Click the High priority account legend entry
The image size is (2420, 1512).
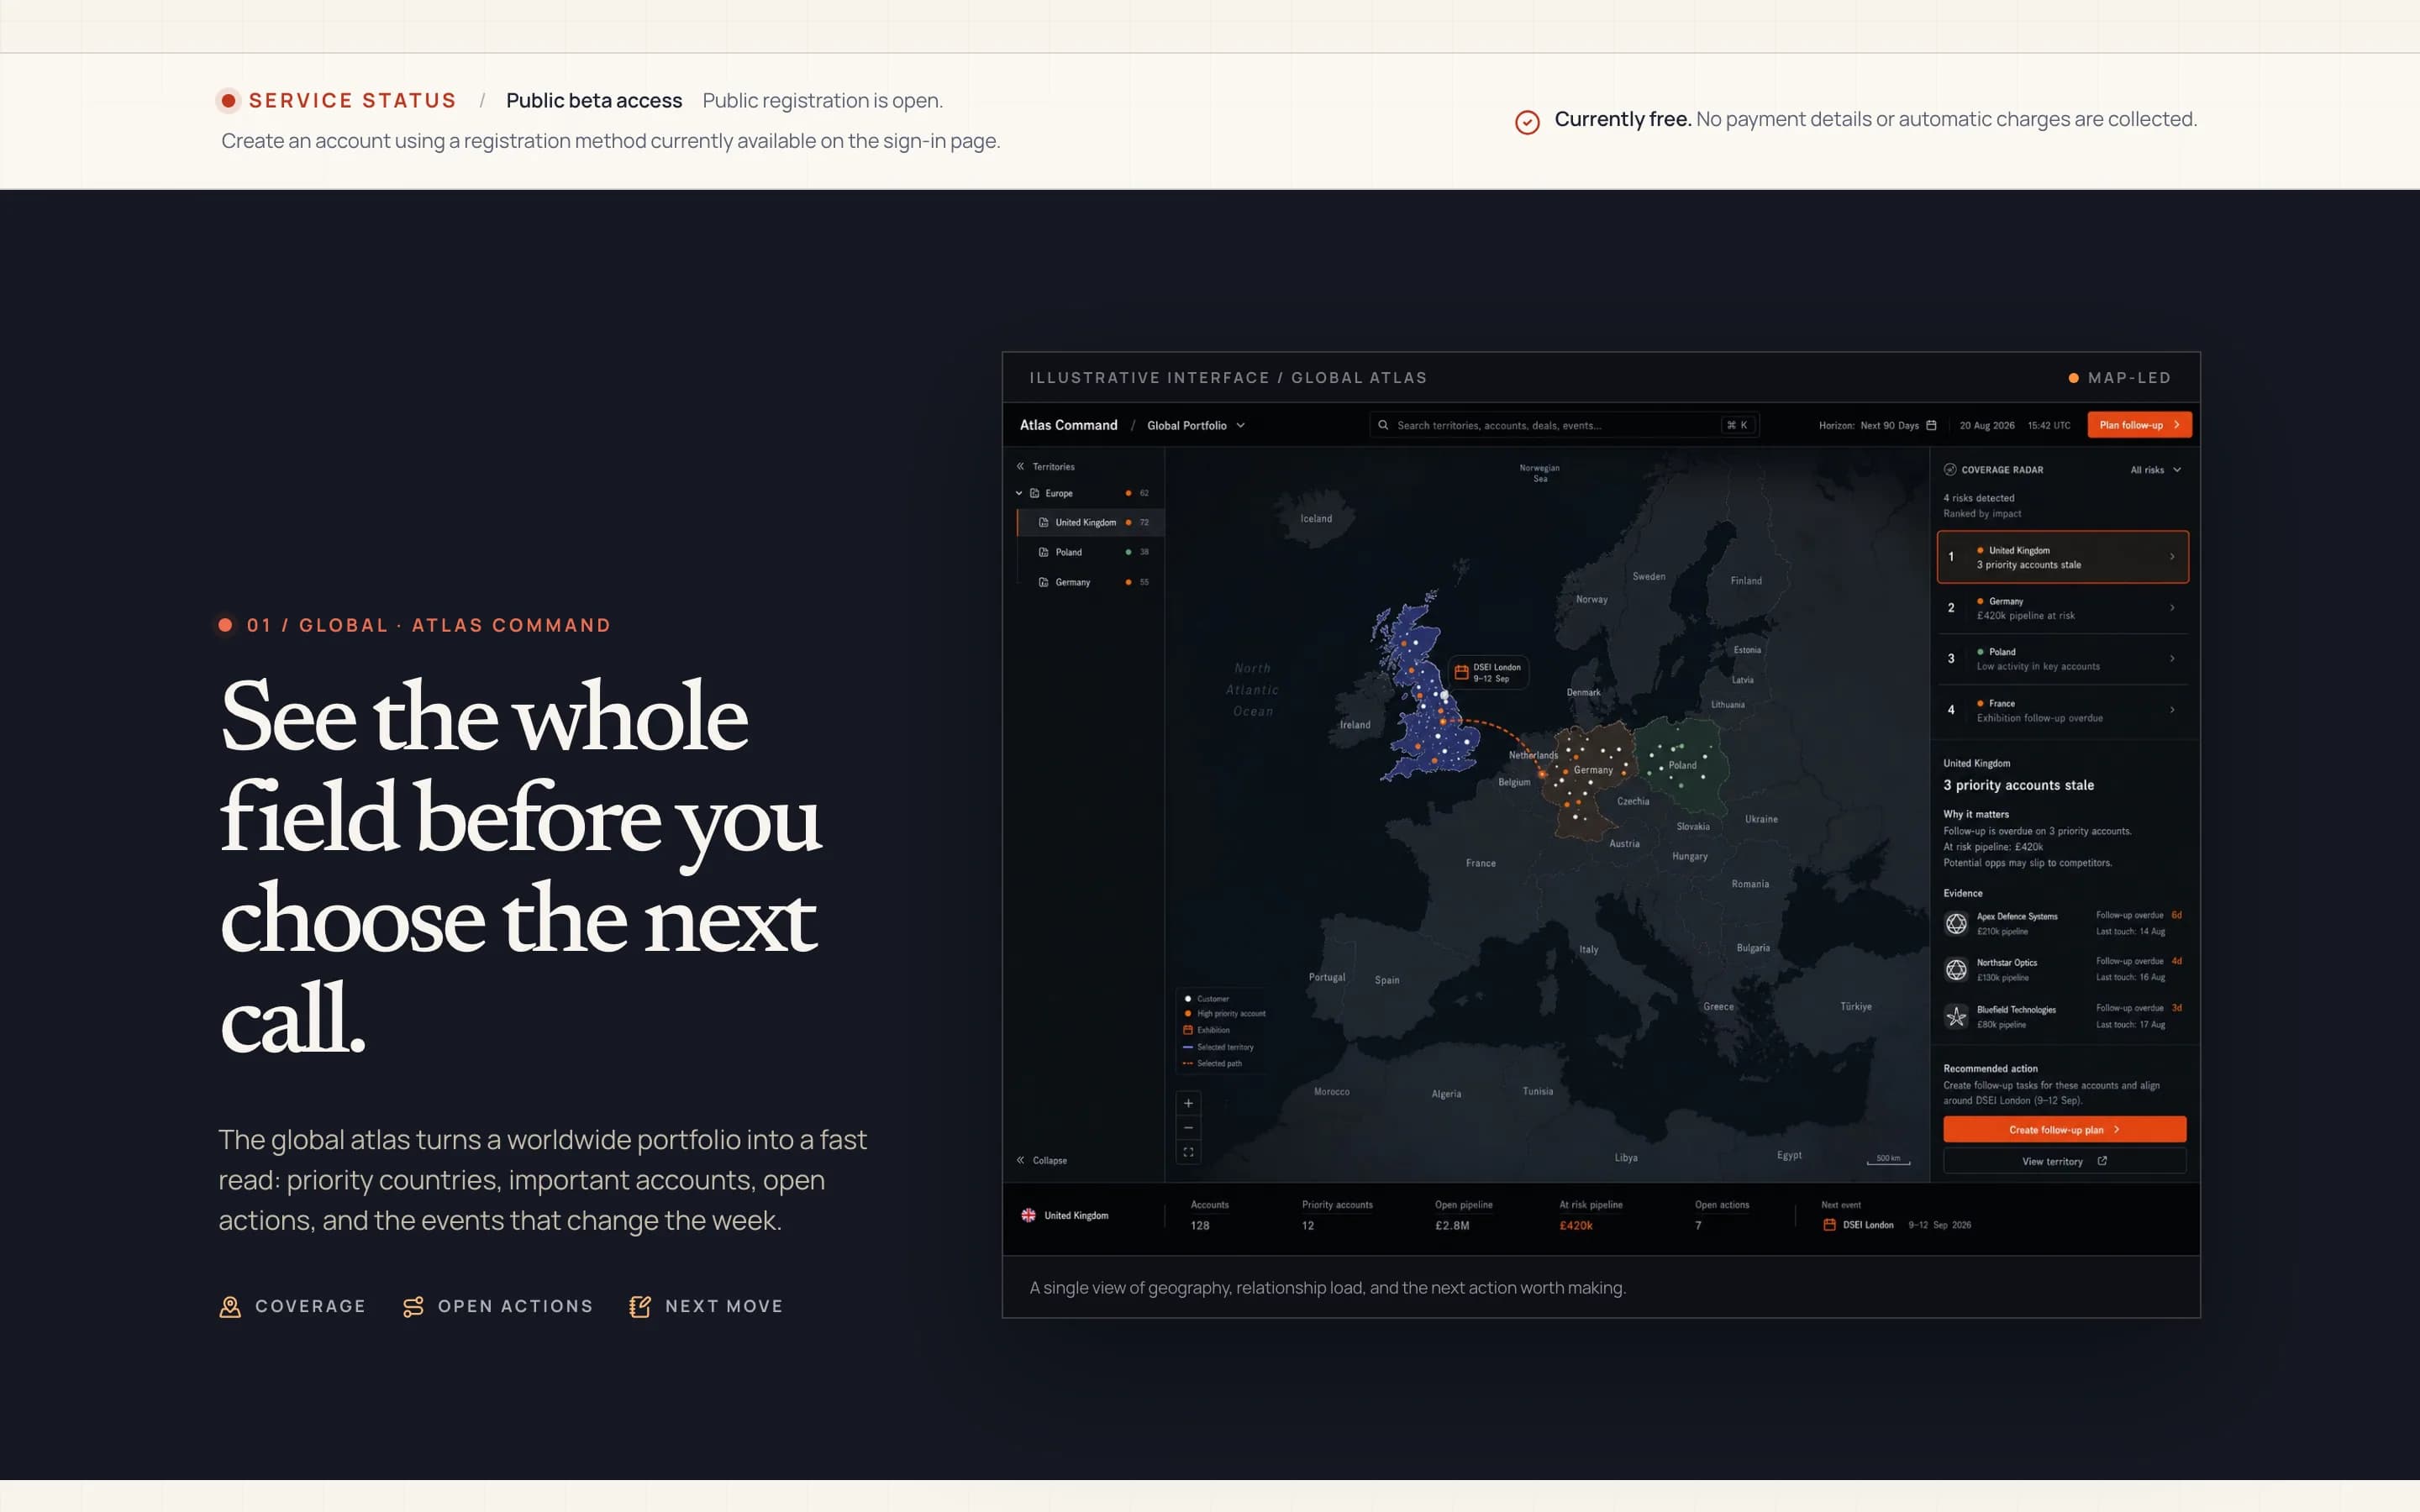[1225, 1013]
